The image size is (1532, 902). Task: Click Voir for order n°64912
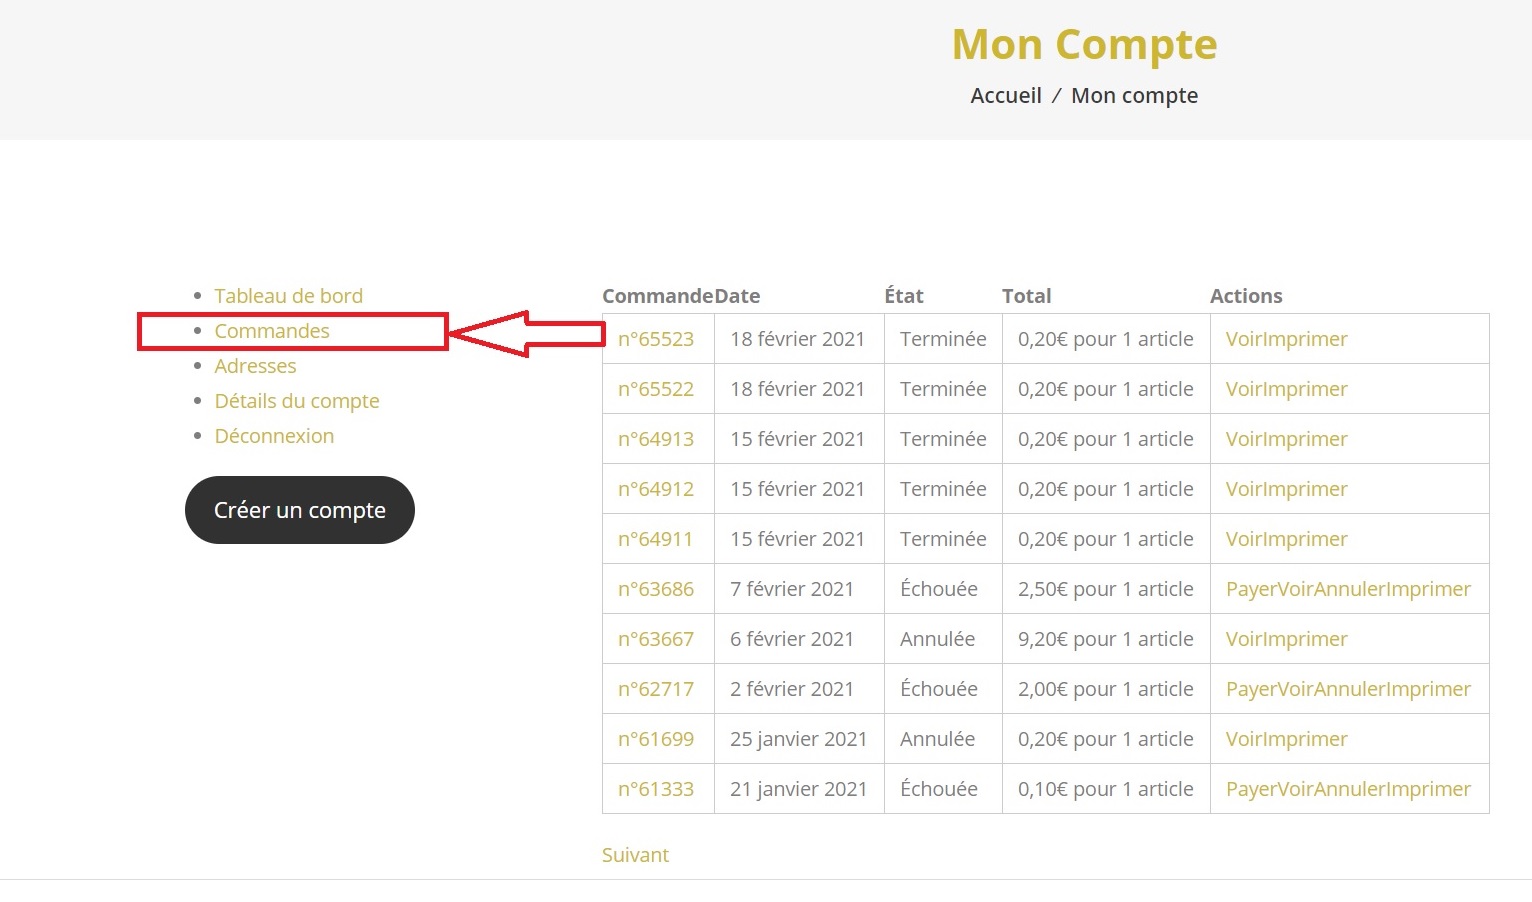[x=1244, y=489]
